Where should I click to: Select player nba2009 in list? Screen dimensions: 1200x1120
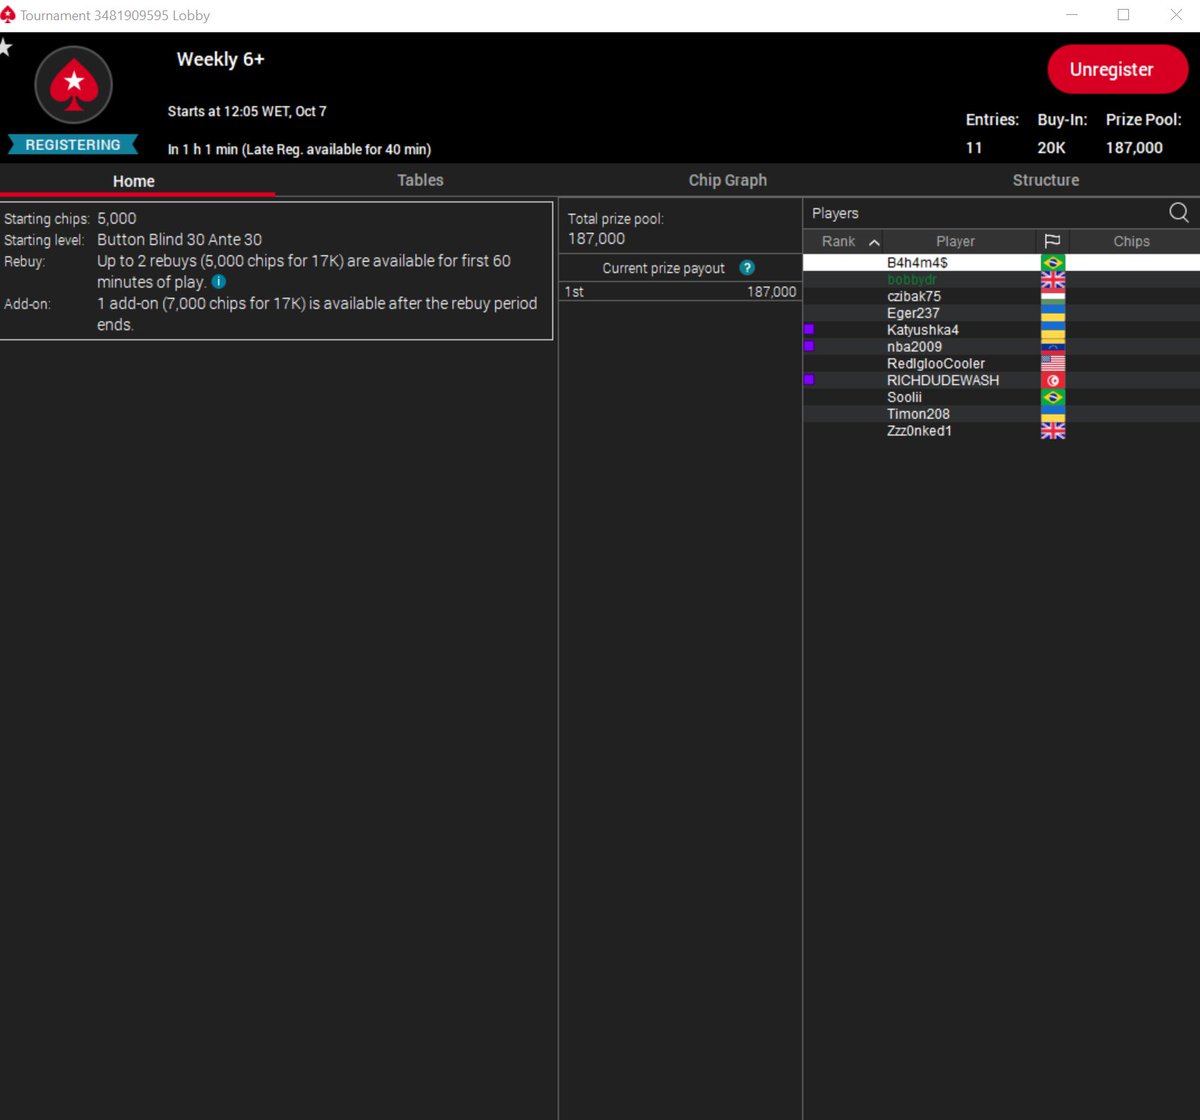click(x=1001, y=347)
